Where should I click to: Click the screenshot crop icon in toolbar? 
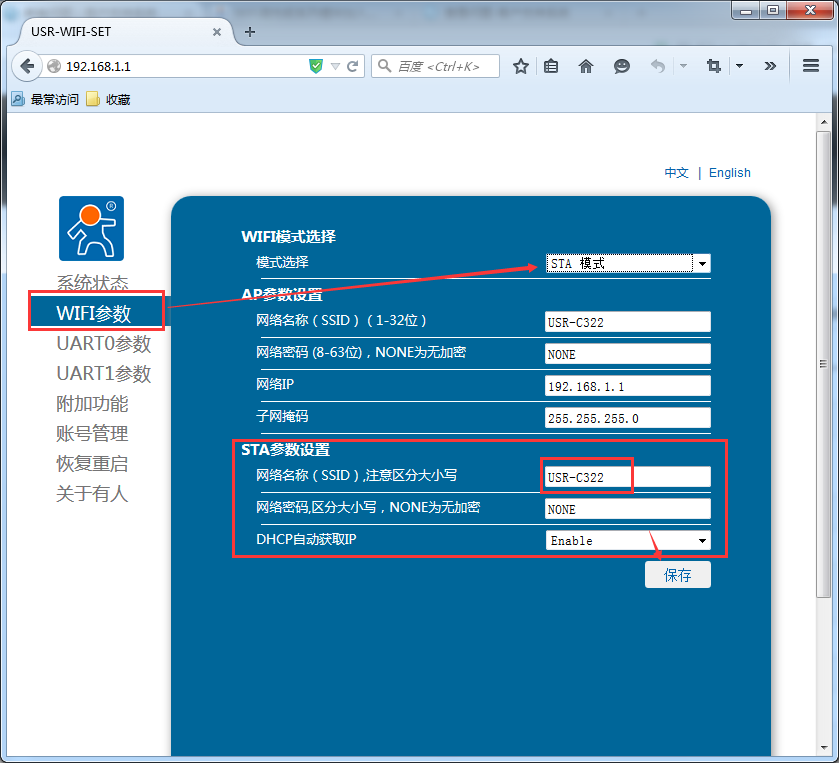pyautogui.click(x=713, y=66)
